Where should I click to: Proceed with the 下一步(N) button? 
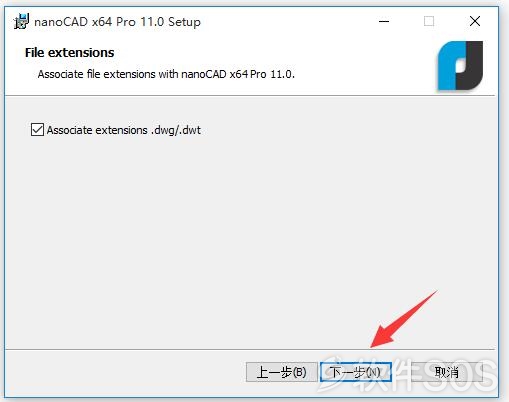[x=356, y=372]
